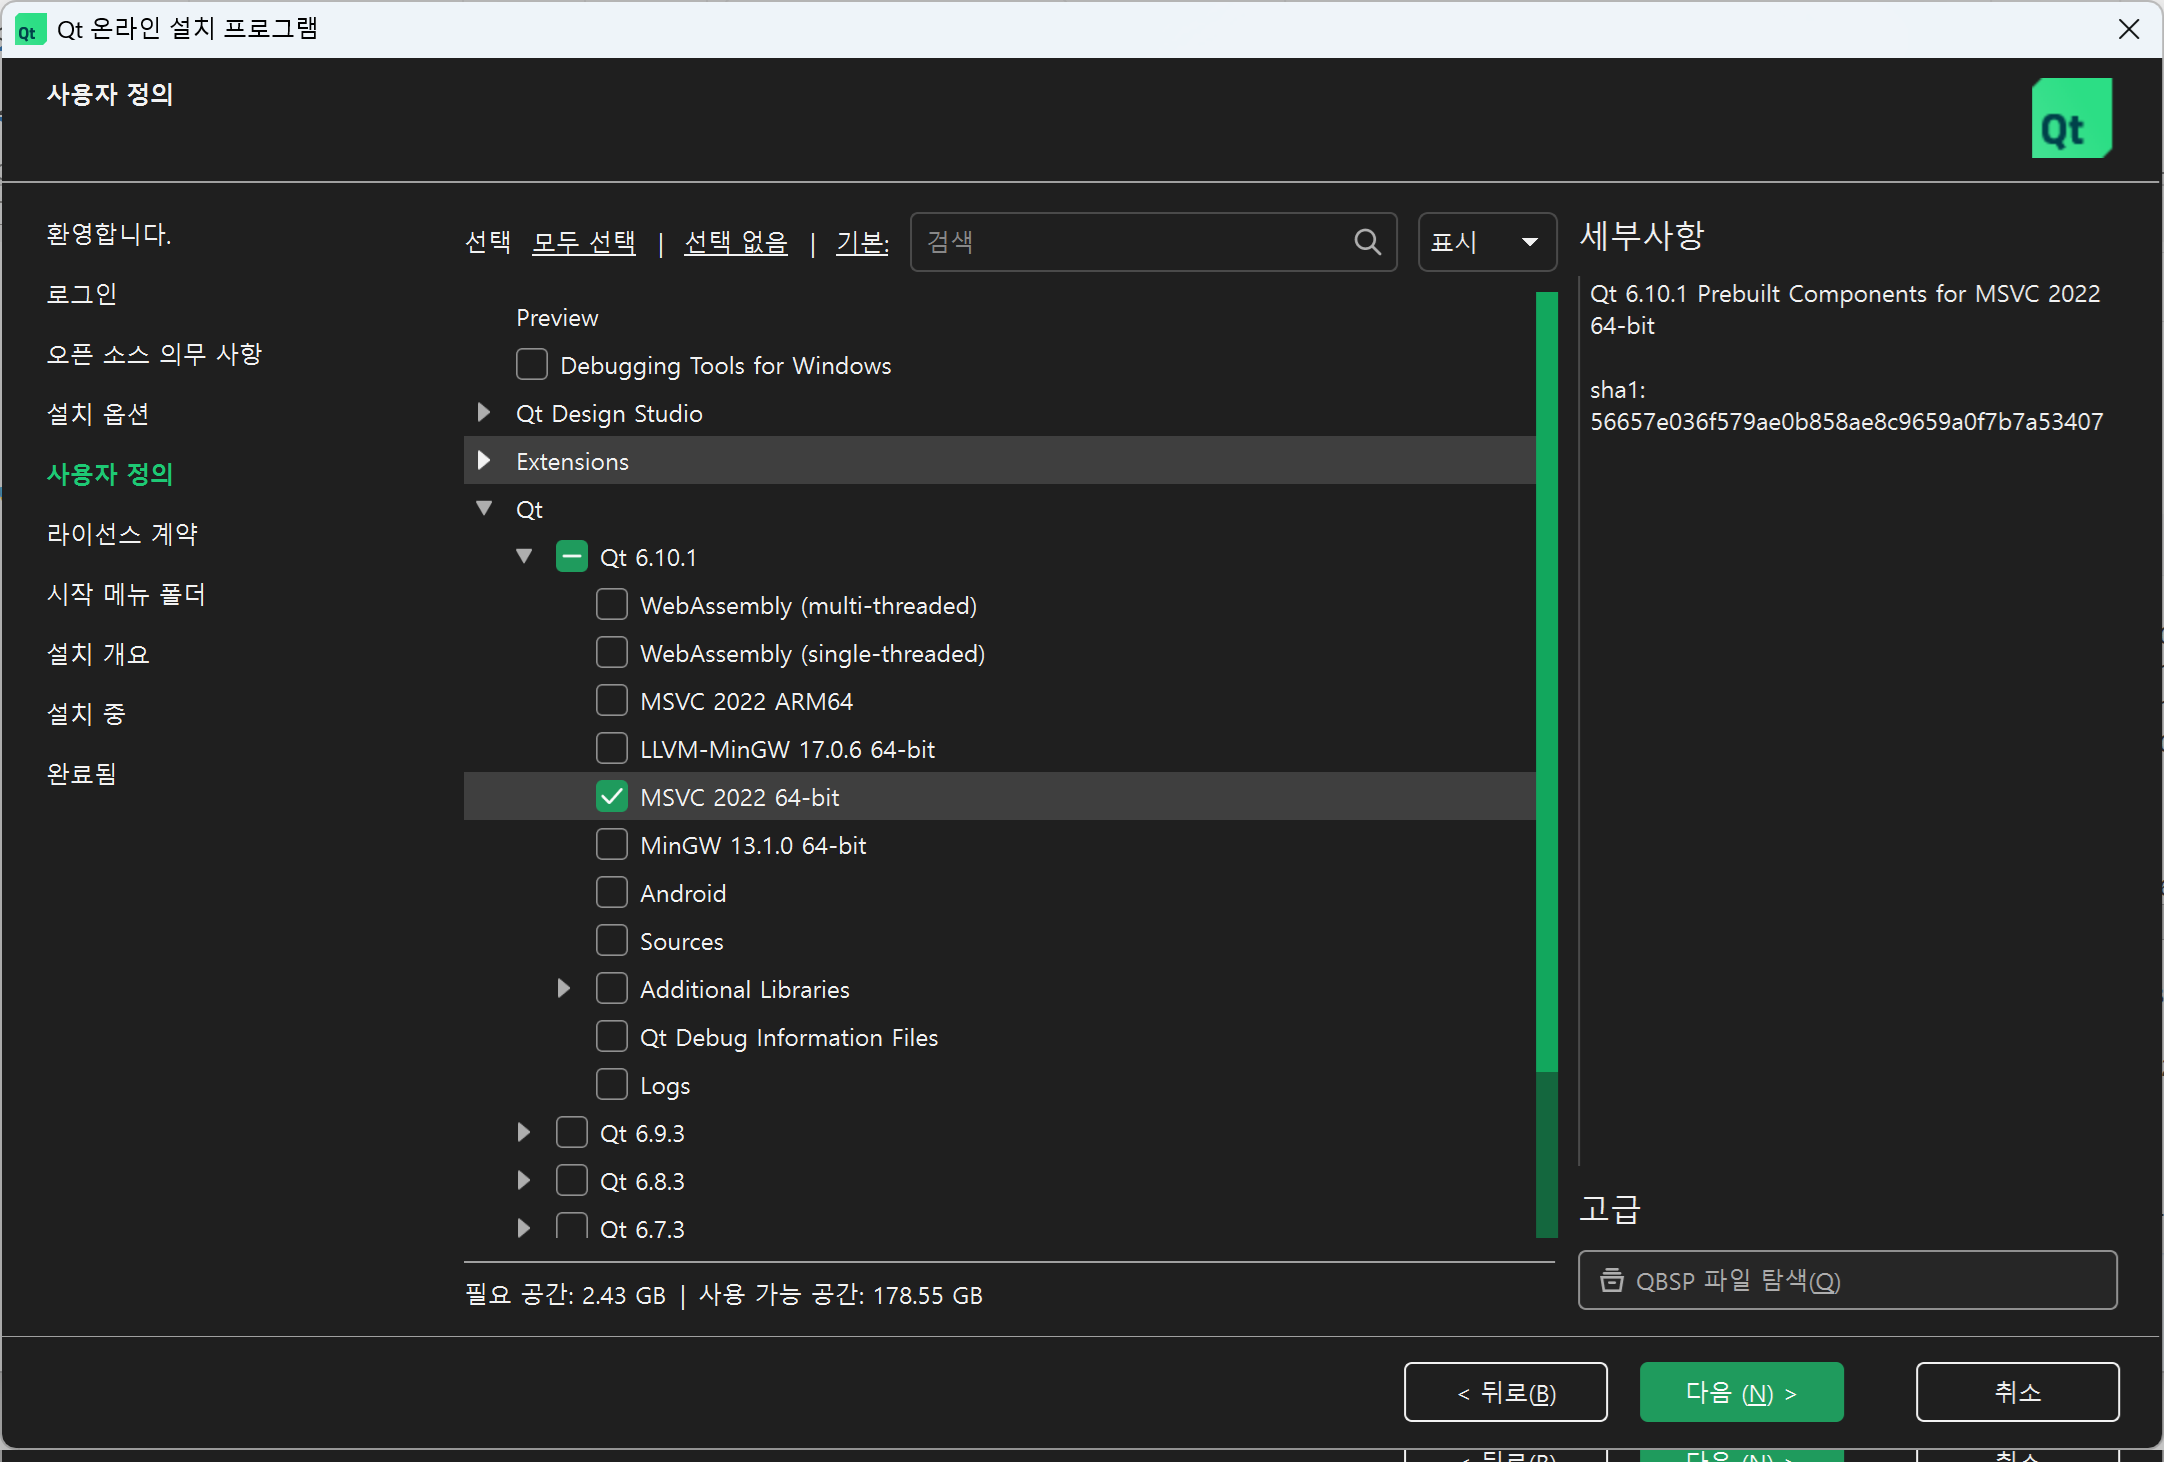Uncheck MSVC 2022 64-bit component
The height and width of the screenshot is (1462, 2164).
coord(611,796)
